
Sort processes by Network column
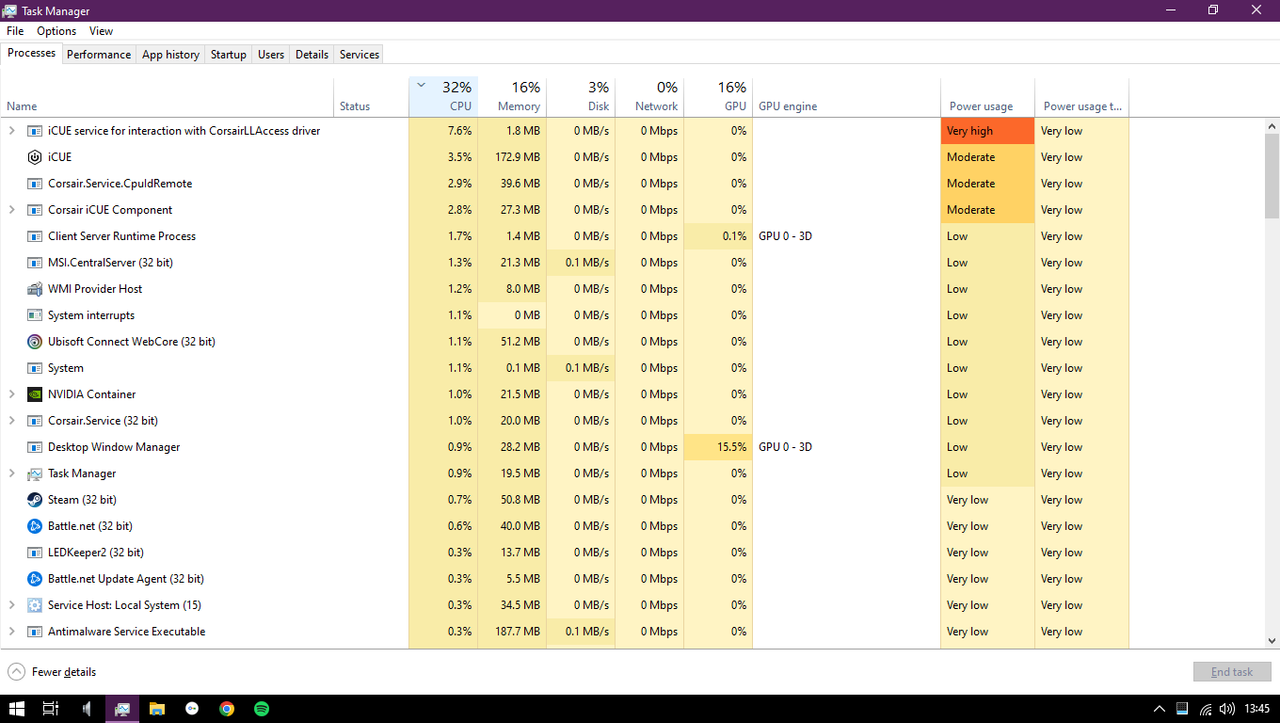coord(649,97)
